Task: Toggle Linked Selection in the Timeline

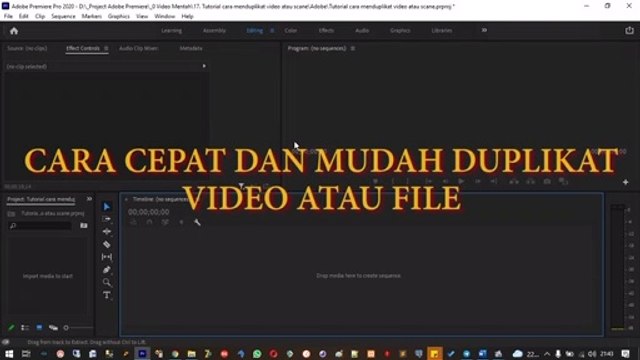Action: click(x=165, y=222)
